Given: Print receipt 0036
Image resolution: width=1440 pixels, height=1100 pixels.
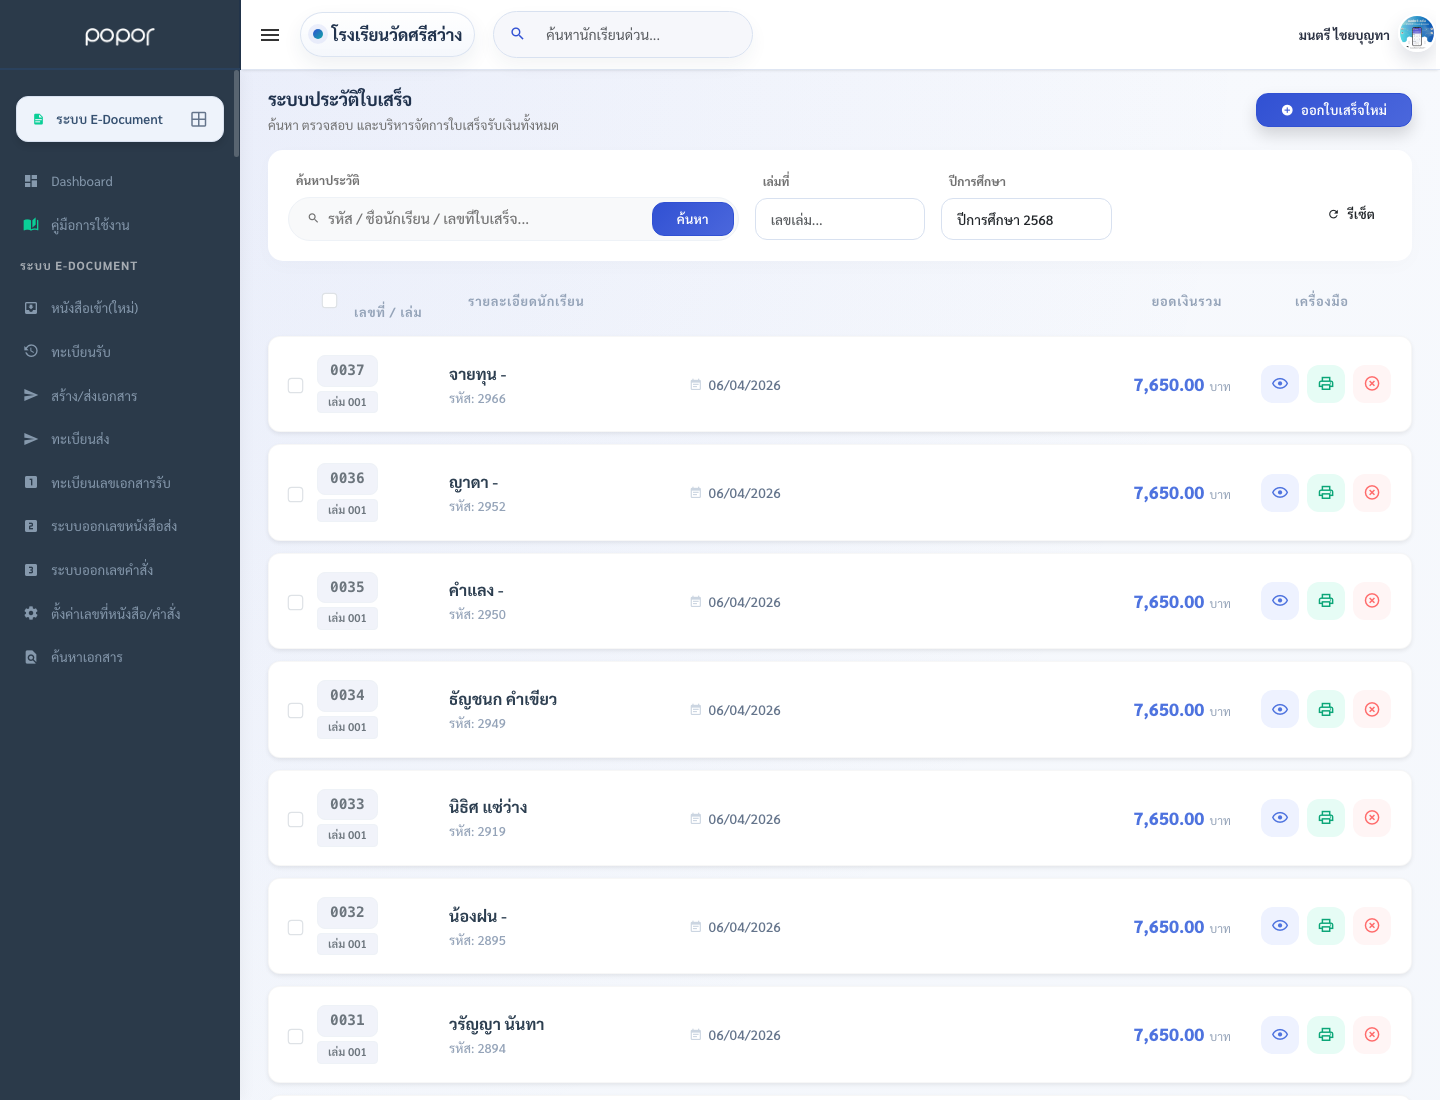Looking at the screenshot, I should pos(1326,493).
